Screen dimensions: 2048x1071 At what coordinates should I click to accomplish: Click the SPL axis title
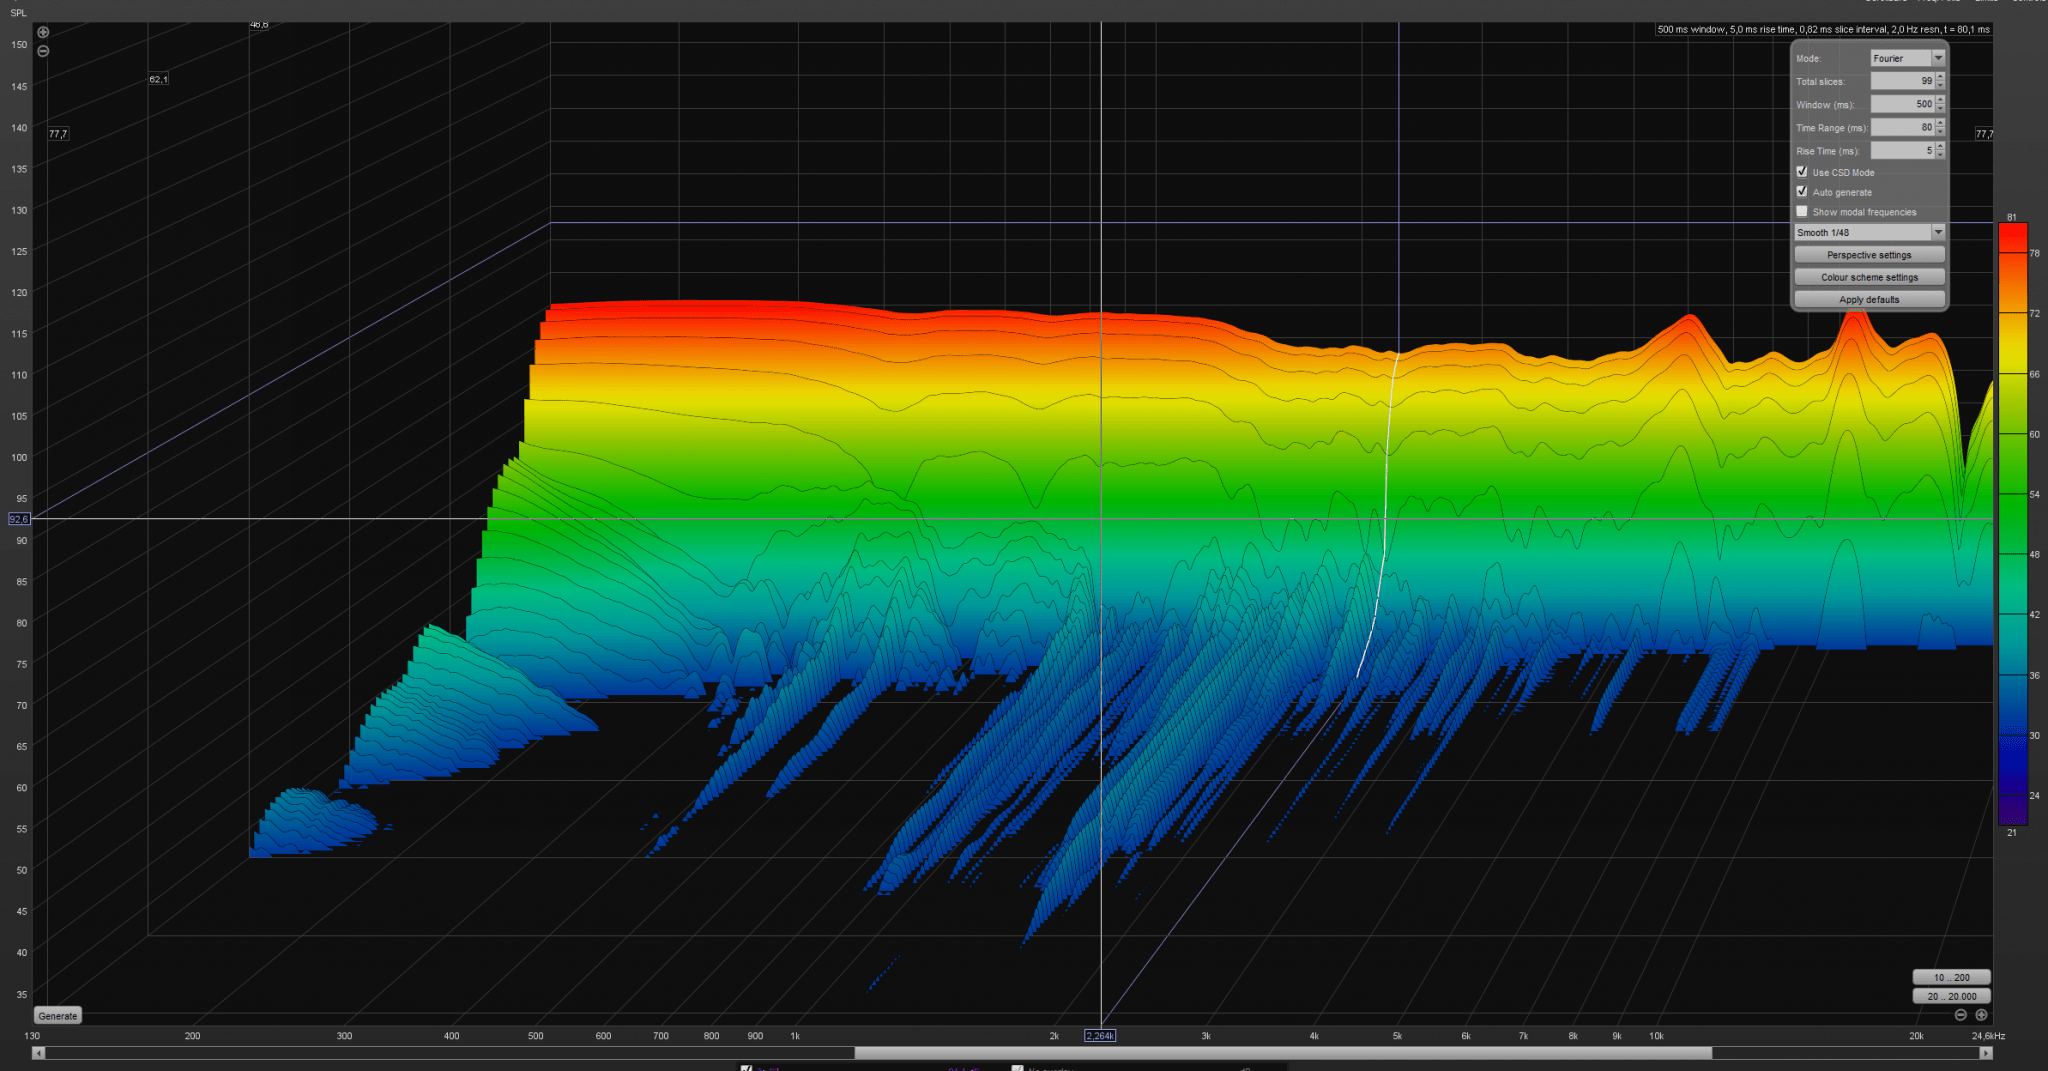(x=18, y=13)
